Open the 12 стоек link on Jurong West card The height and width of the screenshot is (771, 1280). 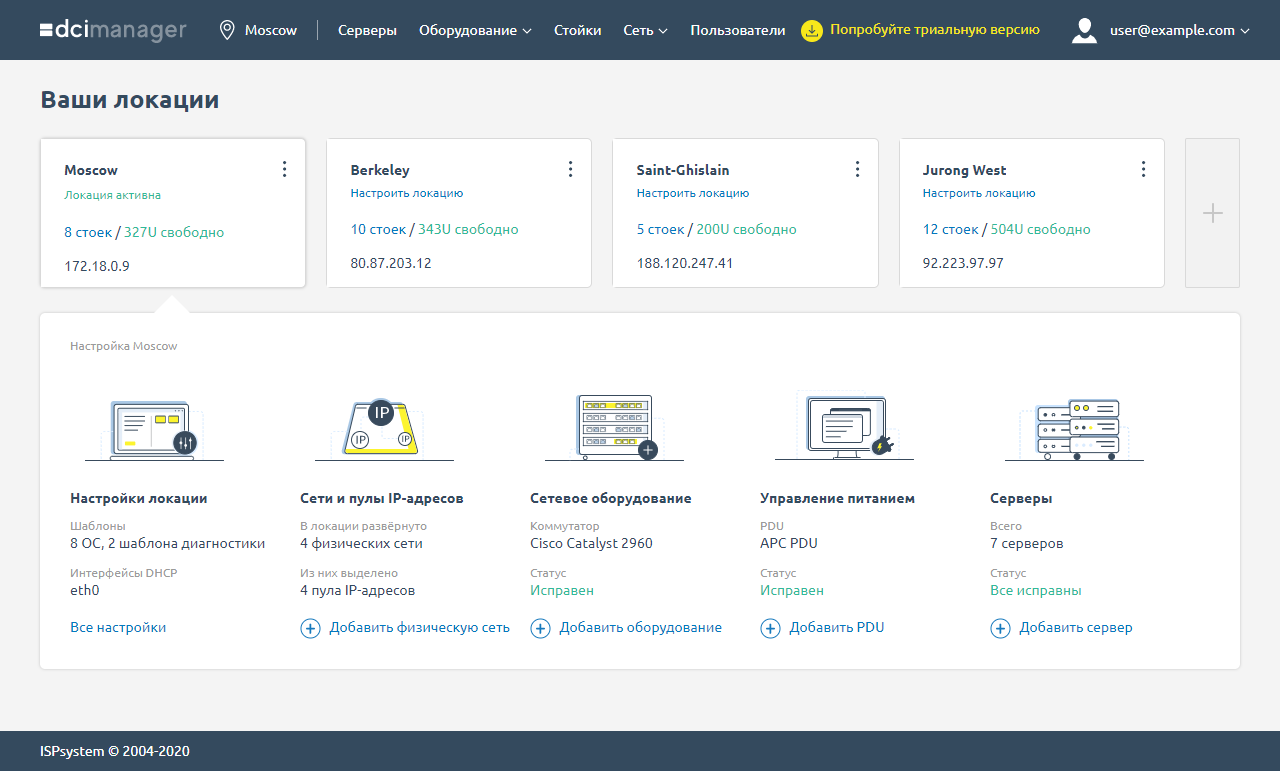[950, 229]
